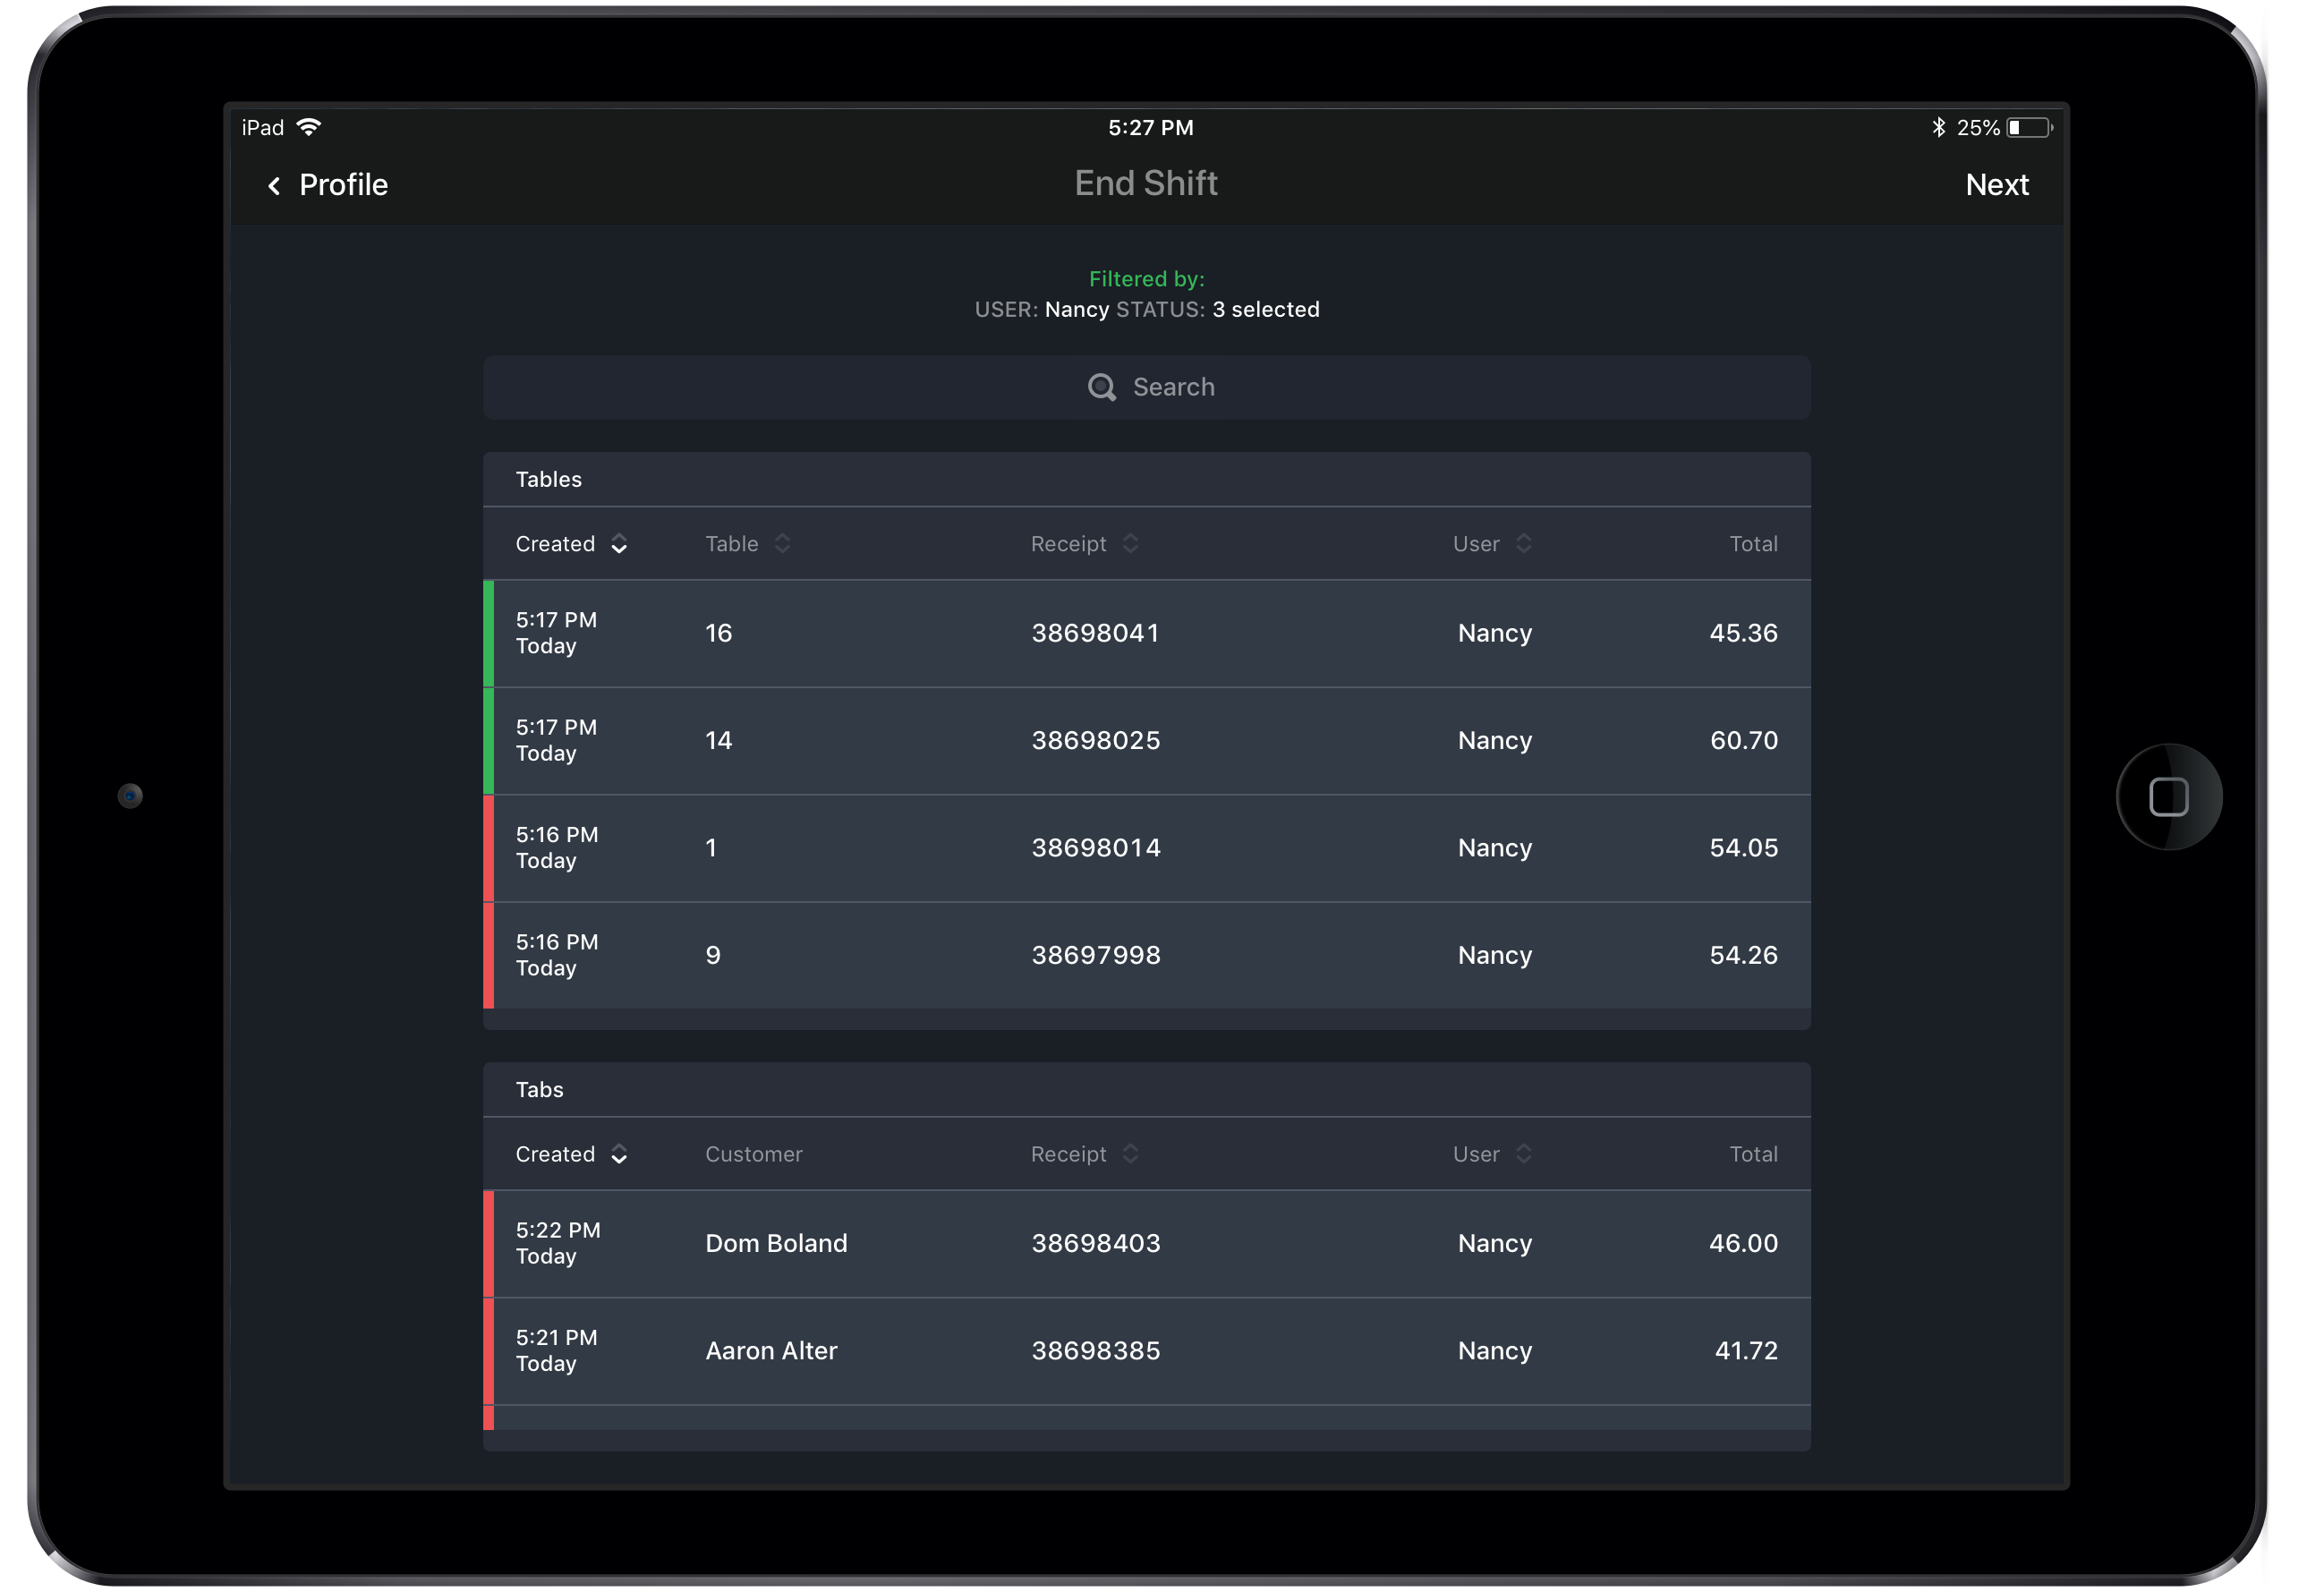Open table 16 order row
Image resolution: width=2324 pixels, height=1592 pixels.
pos(1146,633)
